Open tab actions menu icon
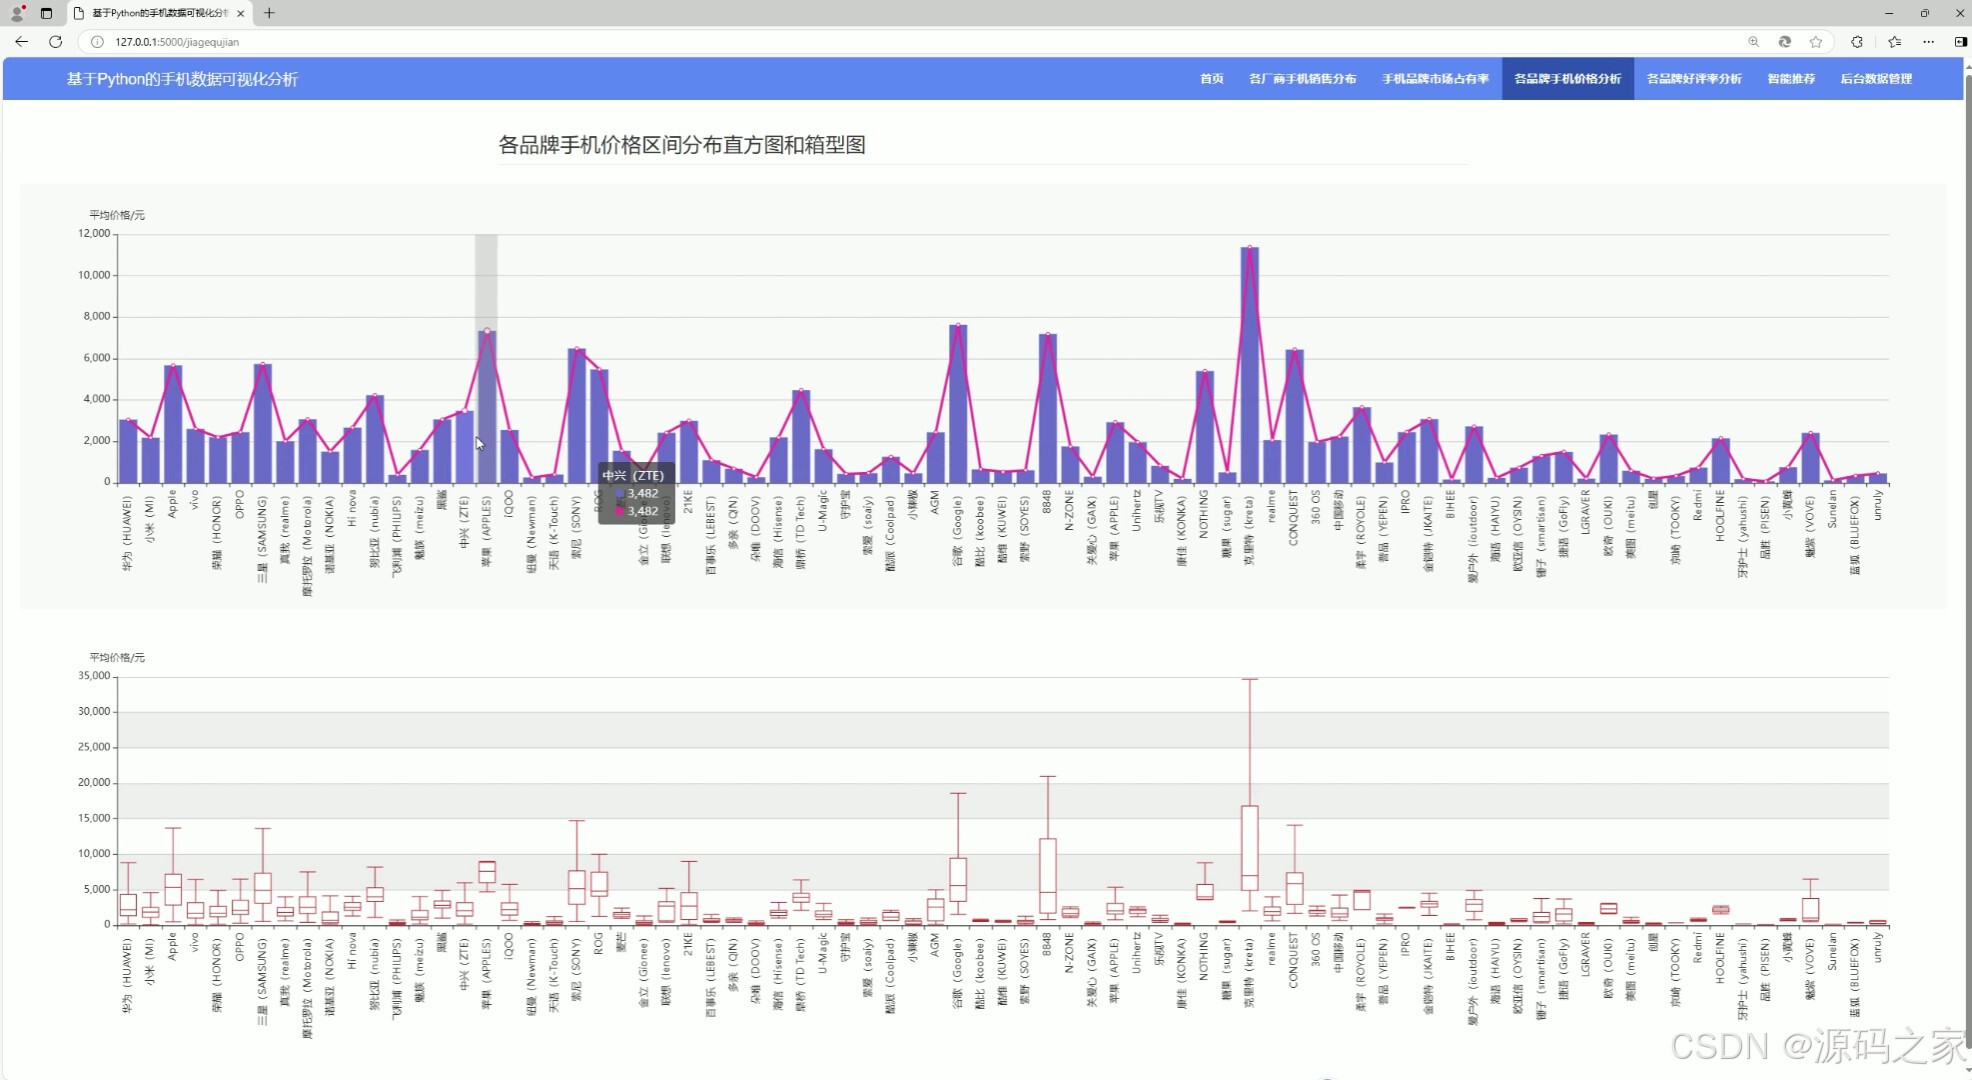 coord(46,13)
